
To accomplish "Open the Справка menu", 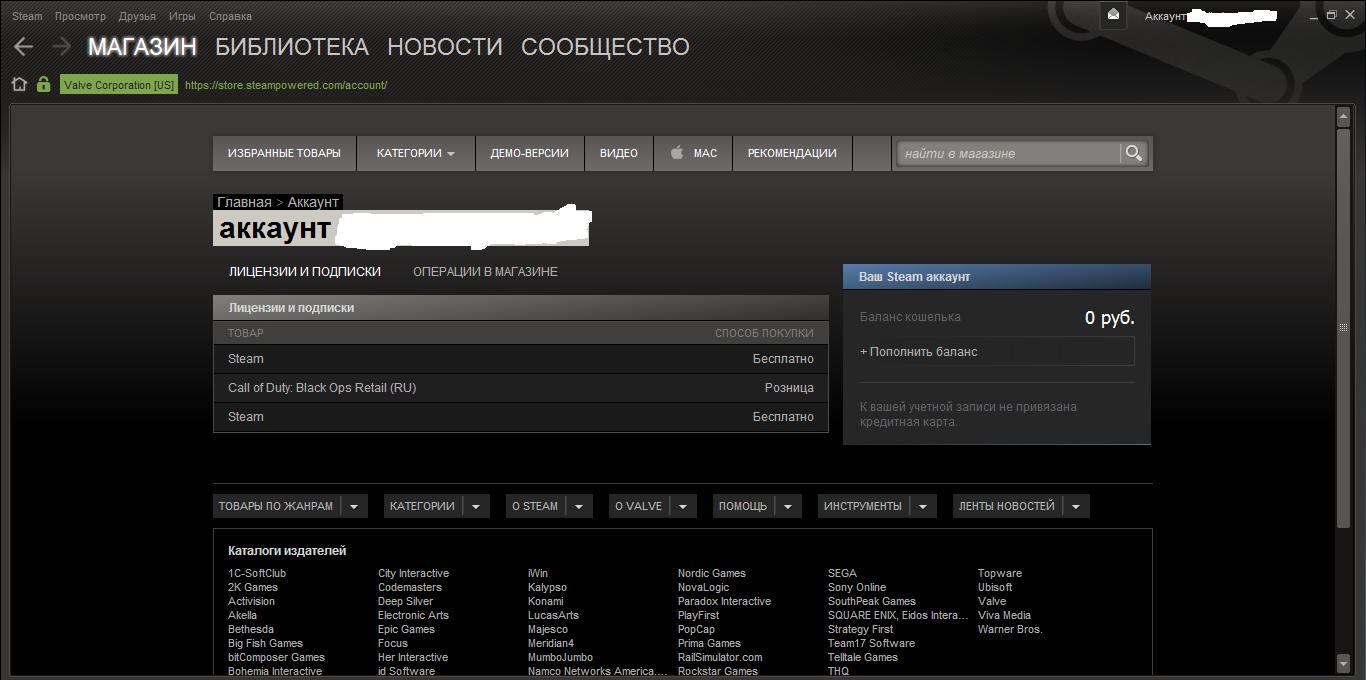I will point(230,16).
